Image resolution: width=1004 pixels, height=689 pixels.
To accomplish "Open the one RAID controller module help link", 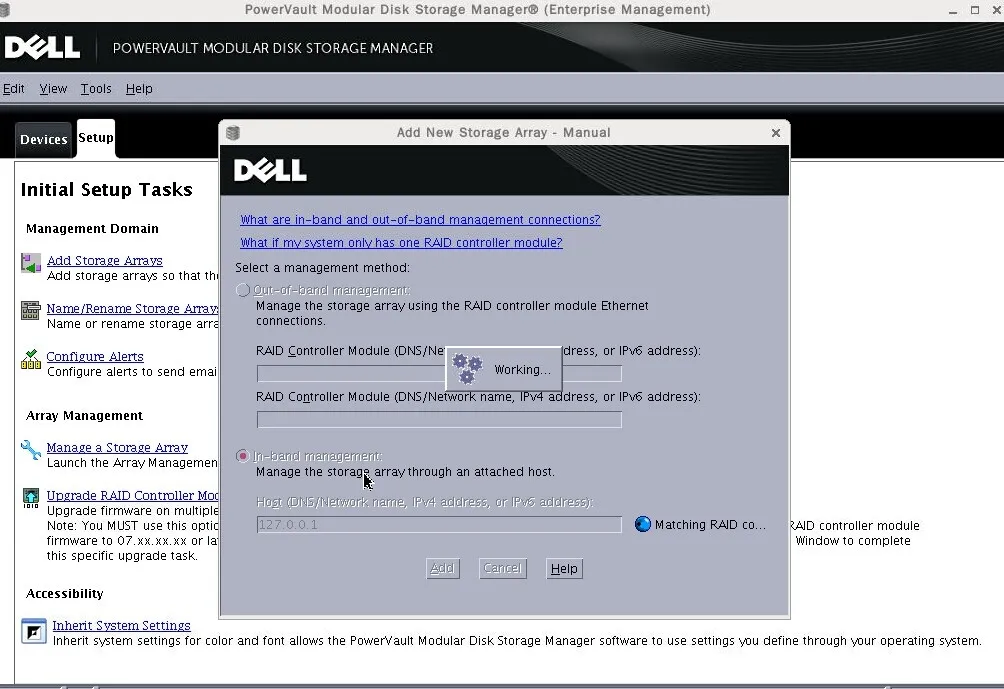I will (x=401, y=243).
